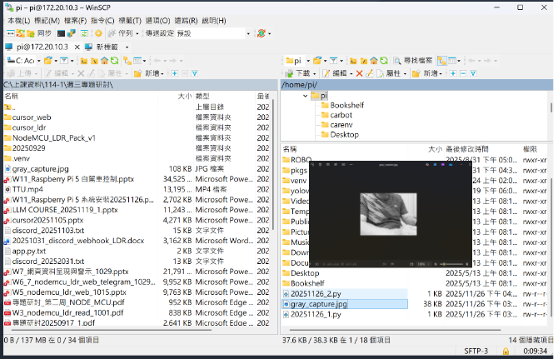This screenshot has width=554, height=360.
Task: Sort remote list by 最後修改時間 column header
Action: pyautogui.click(x=467, y=149)
